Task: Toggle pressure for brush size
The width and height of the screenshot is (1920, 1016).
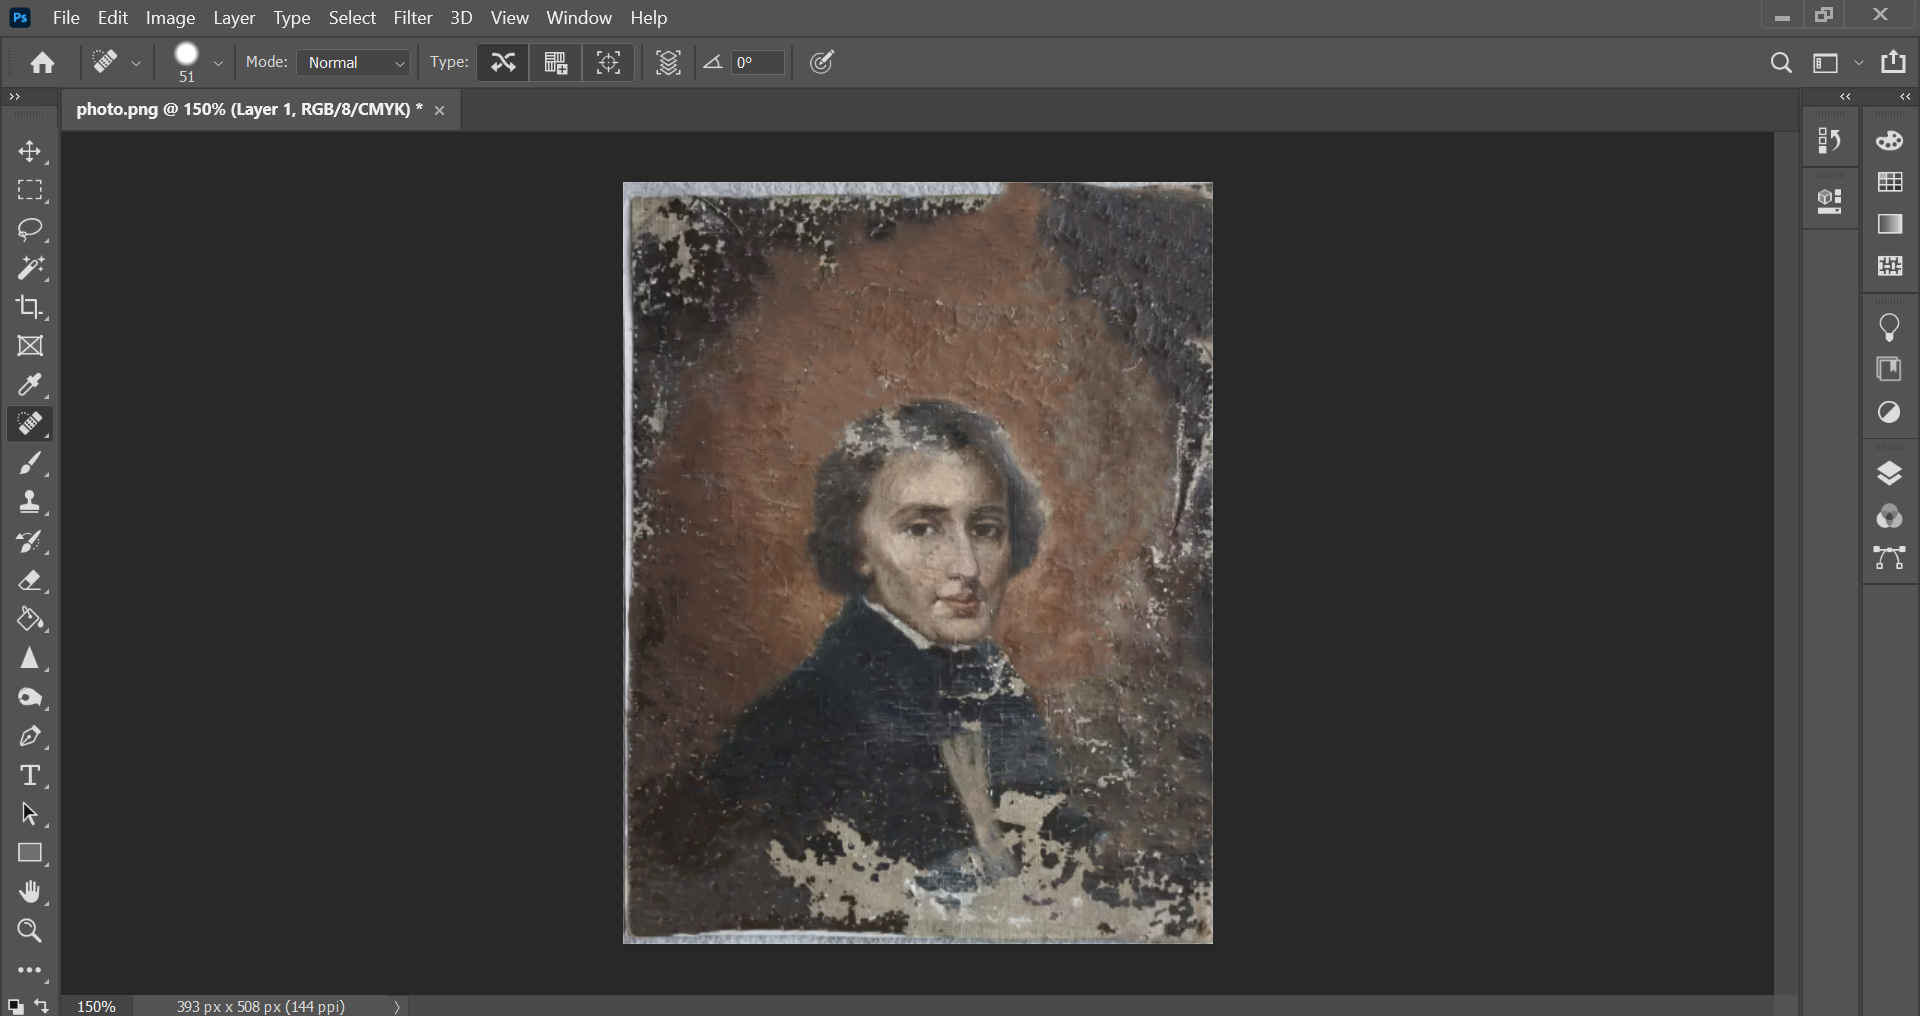Action: tap(822, 63)
